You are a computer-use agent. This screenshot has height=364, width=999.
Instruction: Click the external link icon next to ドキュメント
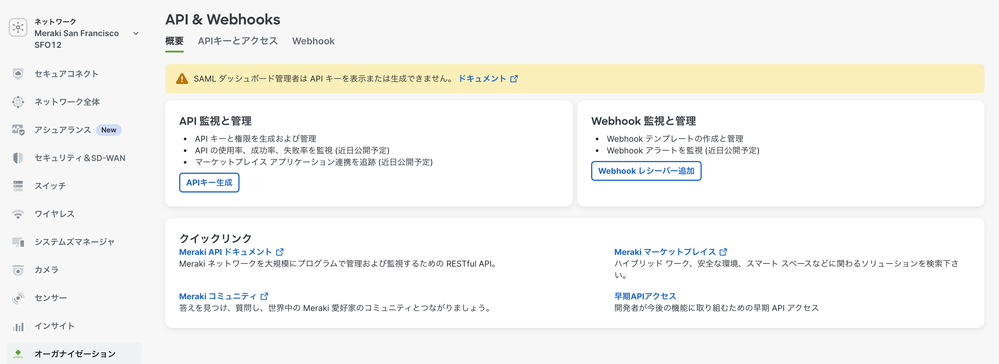click(x=514, y=79)
